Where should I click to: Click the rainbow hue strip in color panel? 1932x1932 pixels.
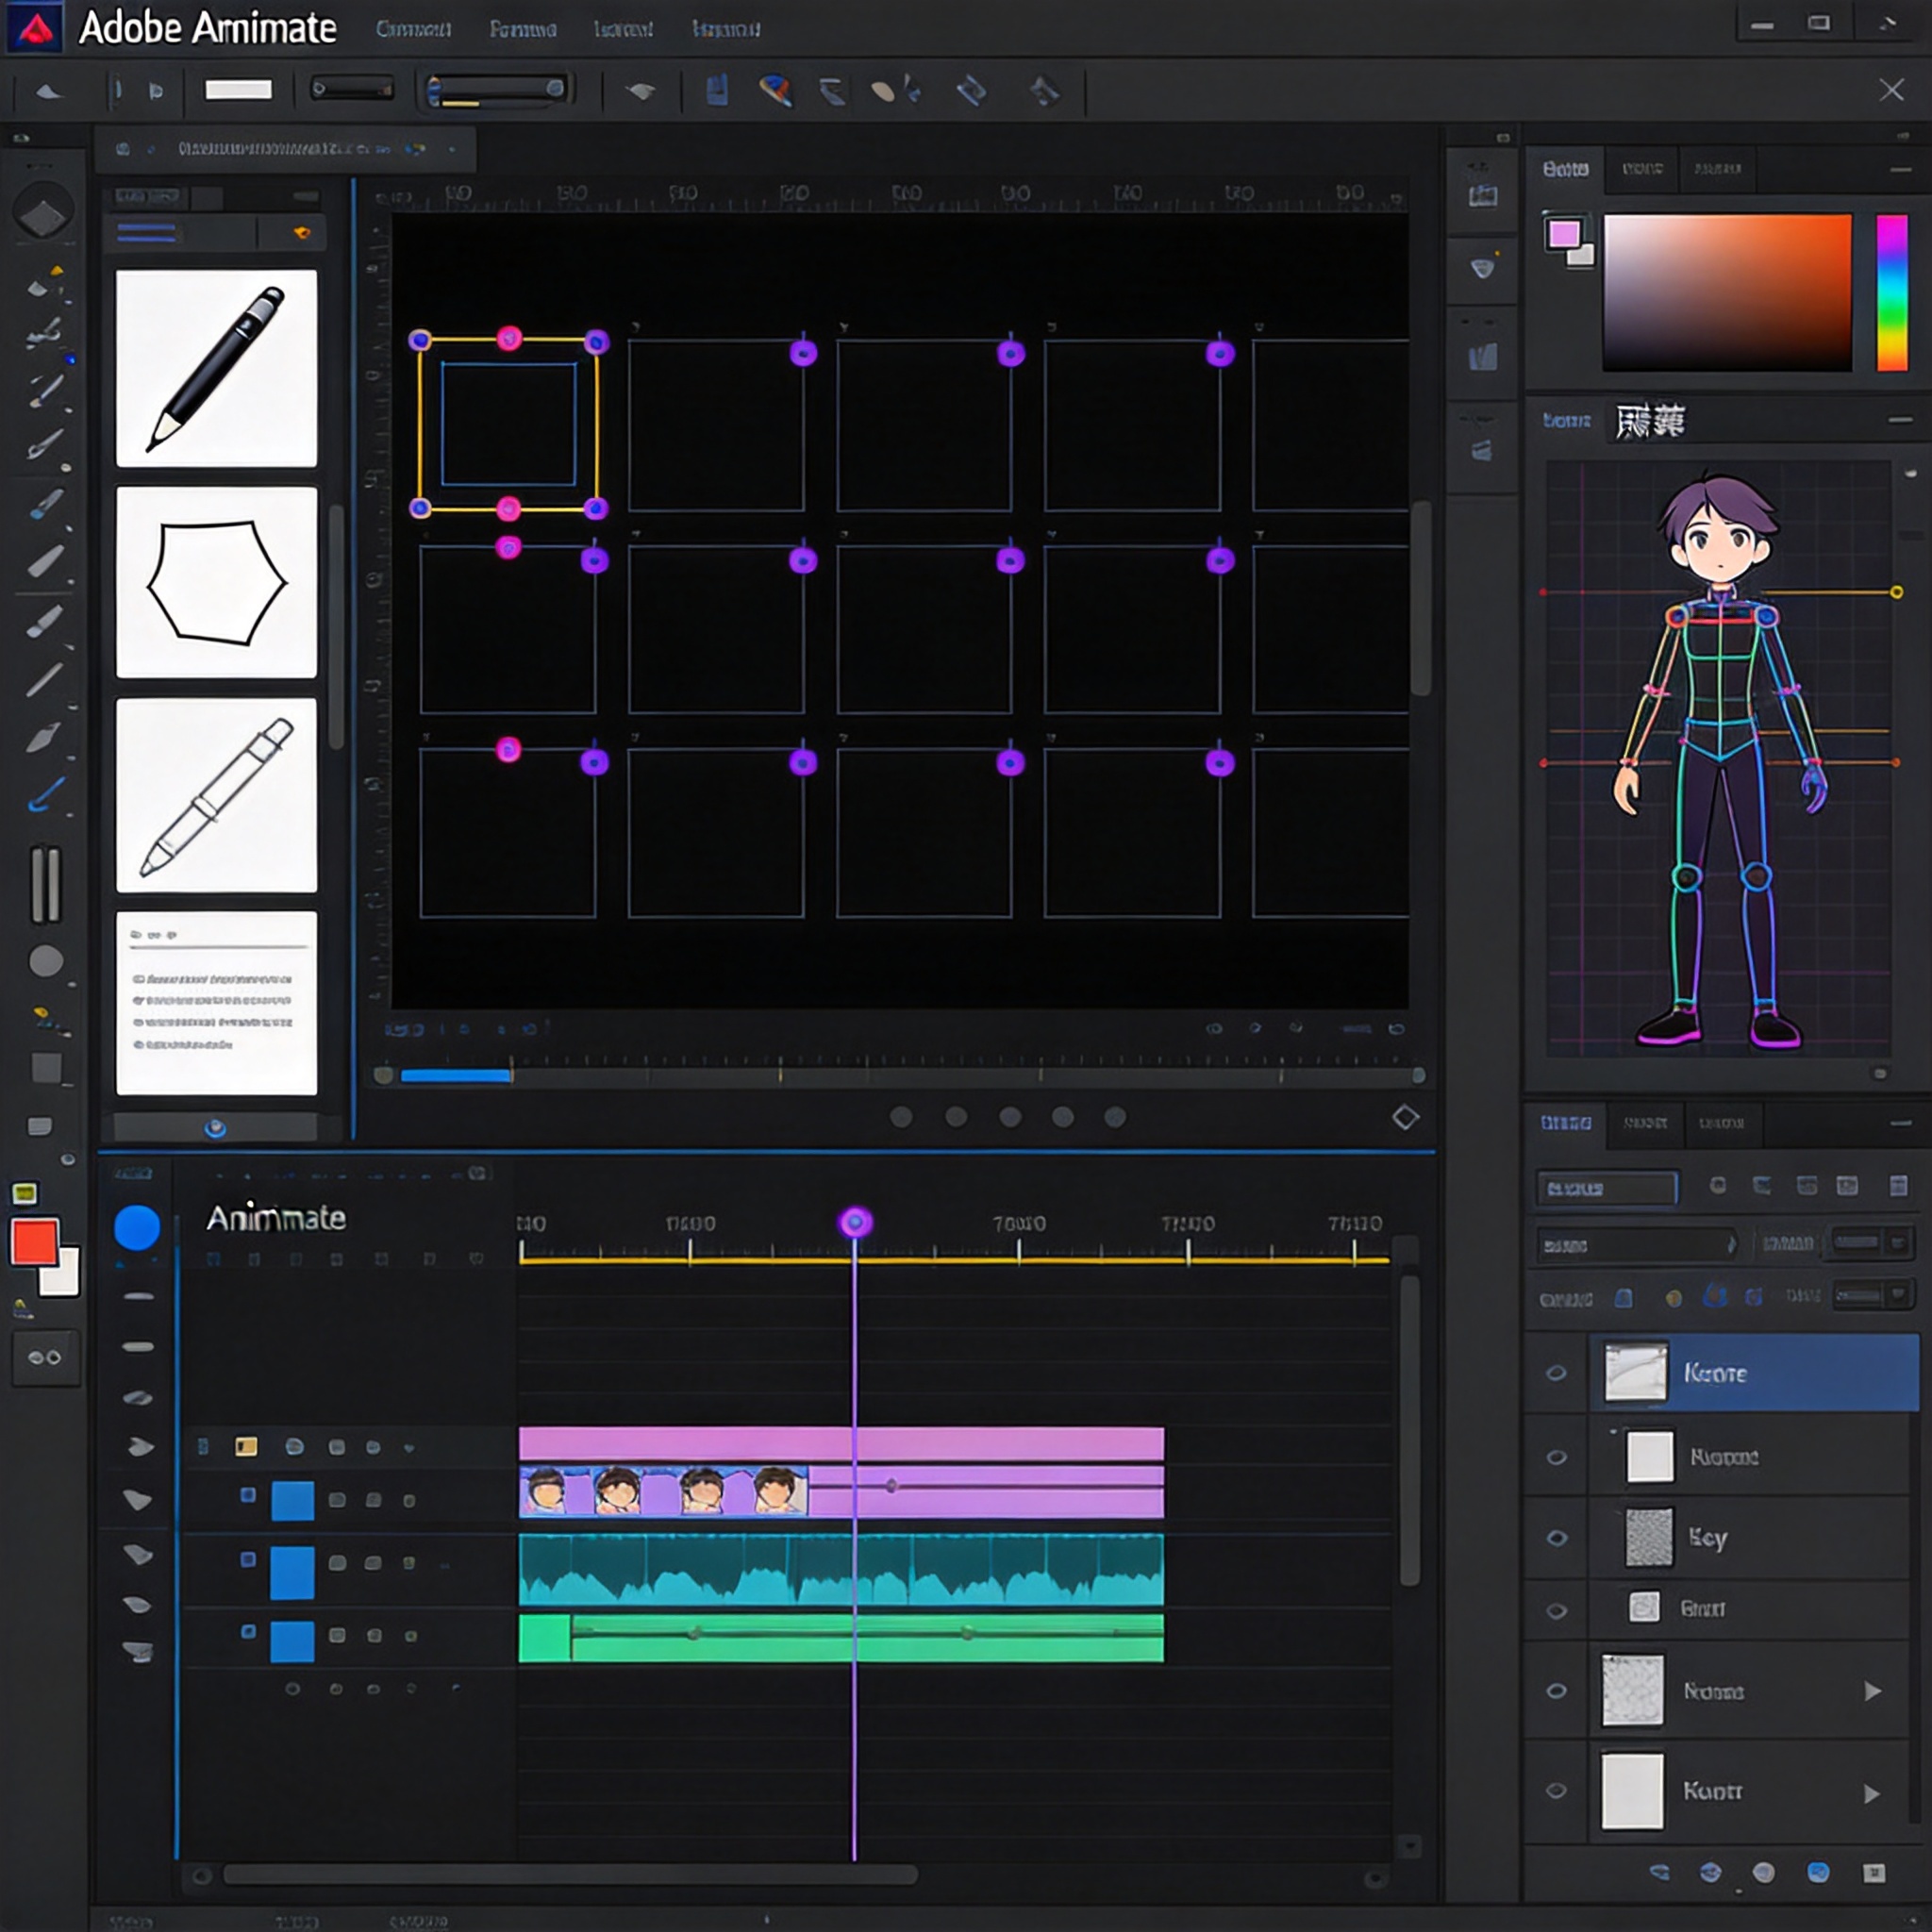pos(1892,292)
